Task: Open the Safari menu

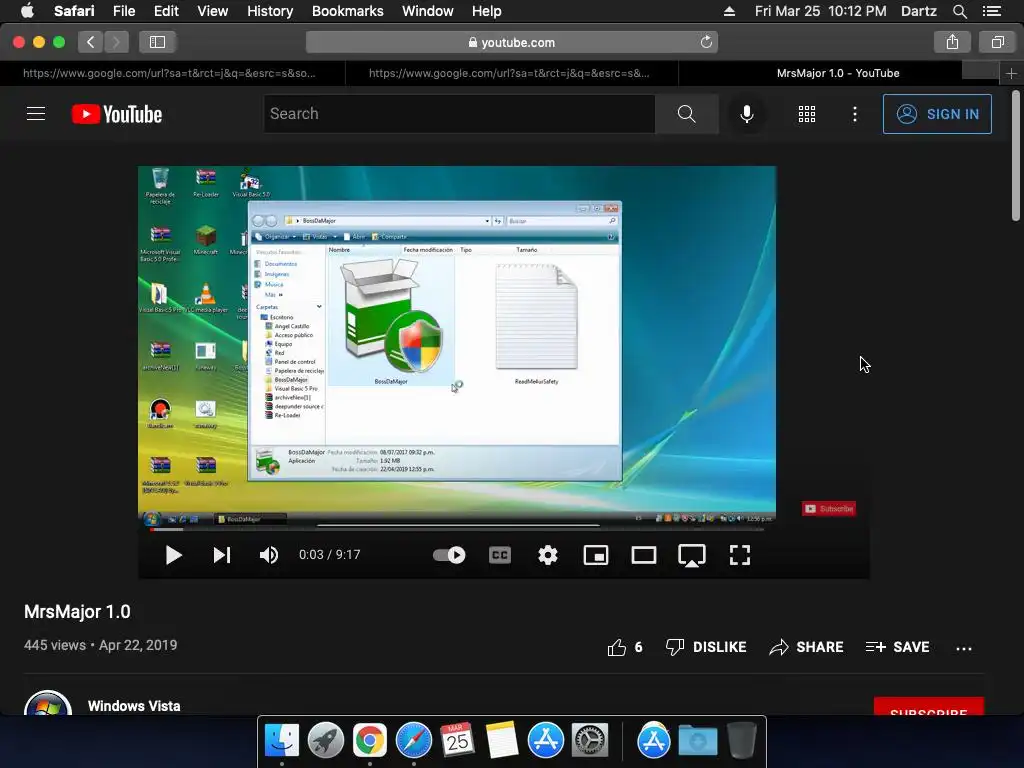Action: click(x=74, y=11)
